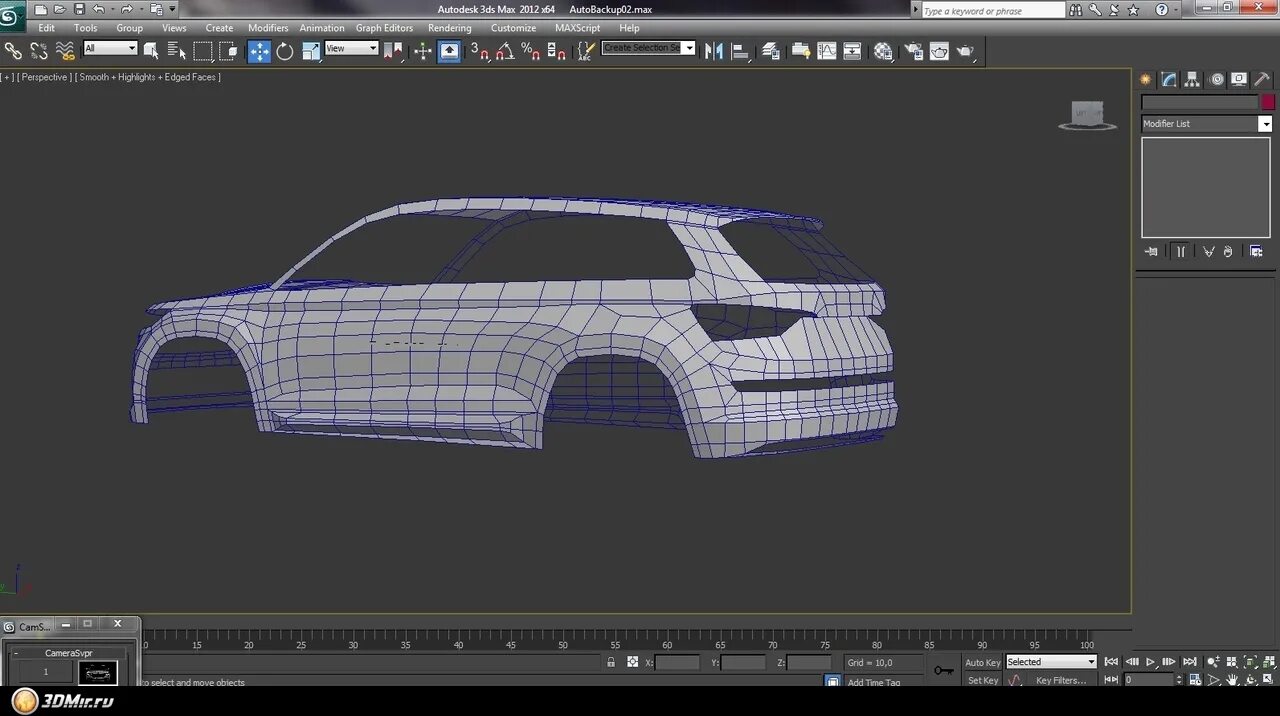The height and width of the screenshot is (716, 1280).
Task: Open the Mirror tool
Action: coord(713,51)
